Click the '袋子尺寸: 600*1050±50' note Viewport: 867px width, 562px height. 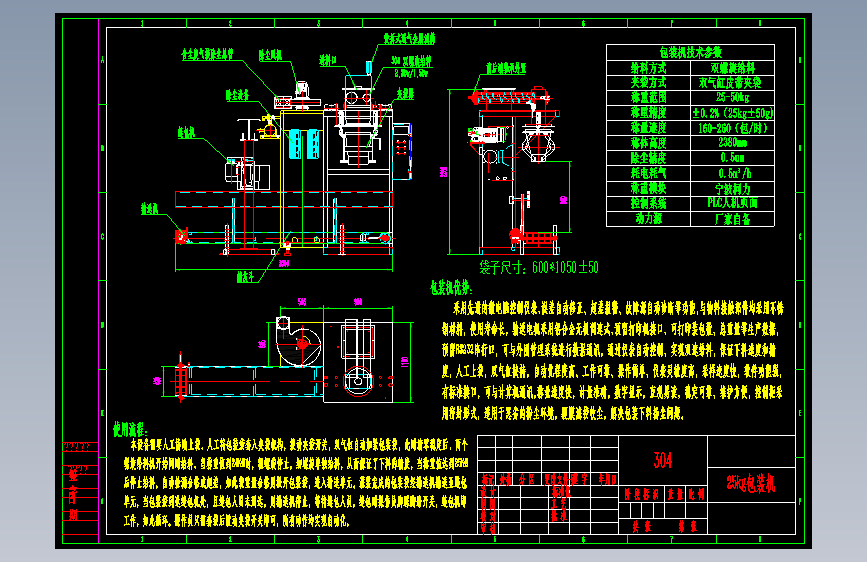click(x=539, y=268)
